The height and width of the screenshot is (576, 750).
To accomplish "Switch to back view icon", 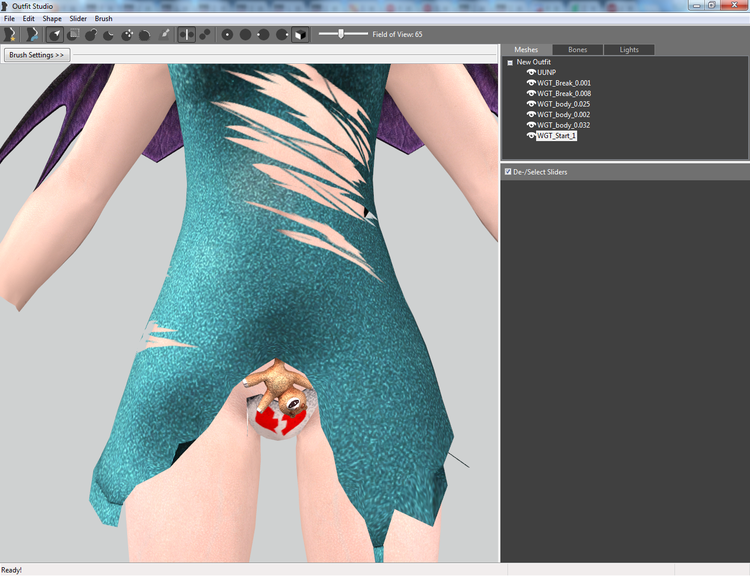I will coord(245,34).
